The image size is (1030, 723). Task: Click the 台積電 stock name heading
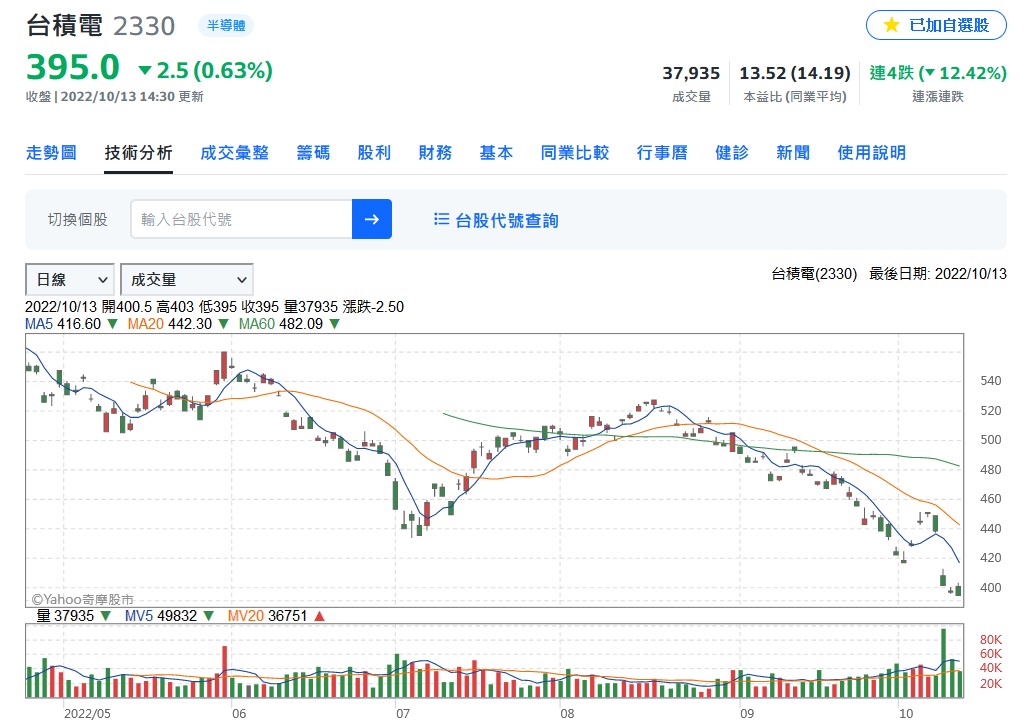(x=64, y=26)
